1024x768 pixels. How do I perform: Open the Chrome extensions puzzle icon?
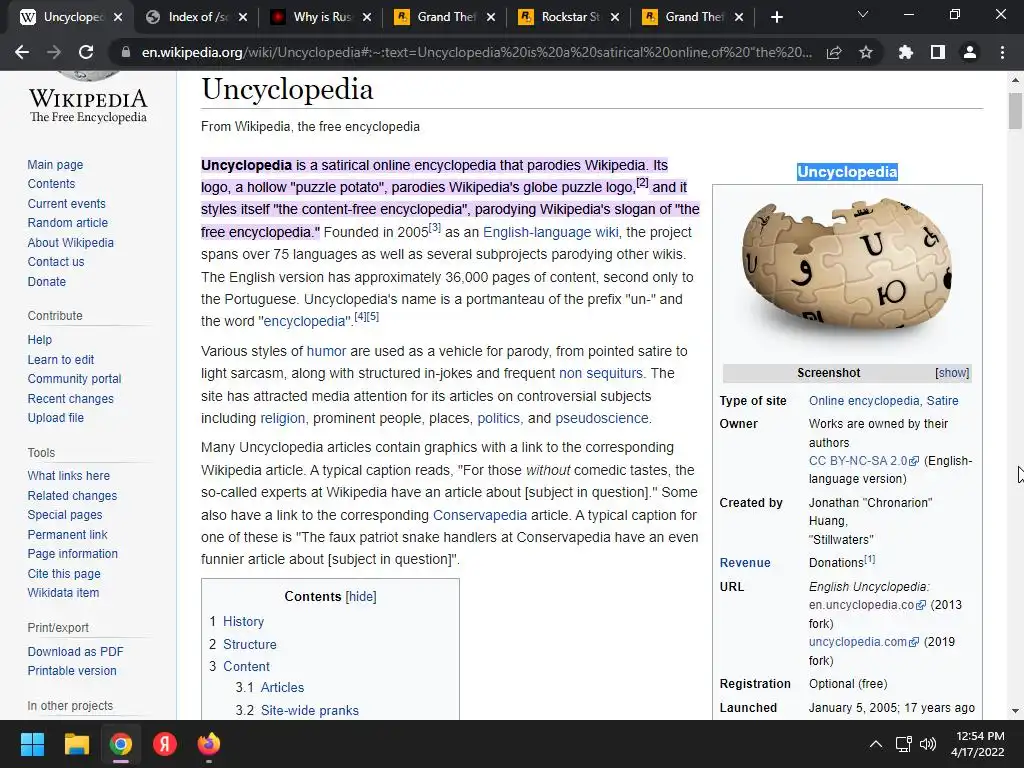tap(906, 52)
